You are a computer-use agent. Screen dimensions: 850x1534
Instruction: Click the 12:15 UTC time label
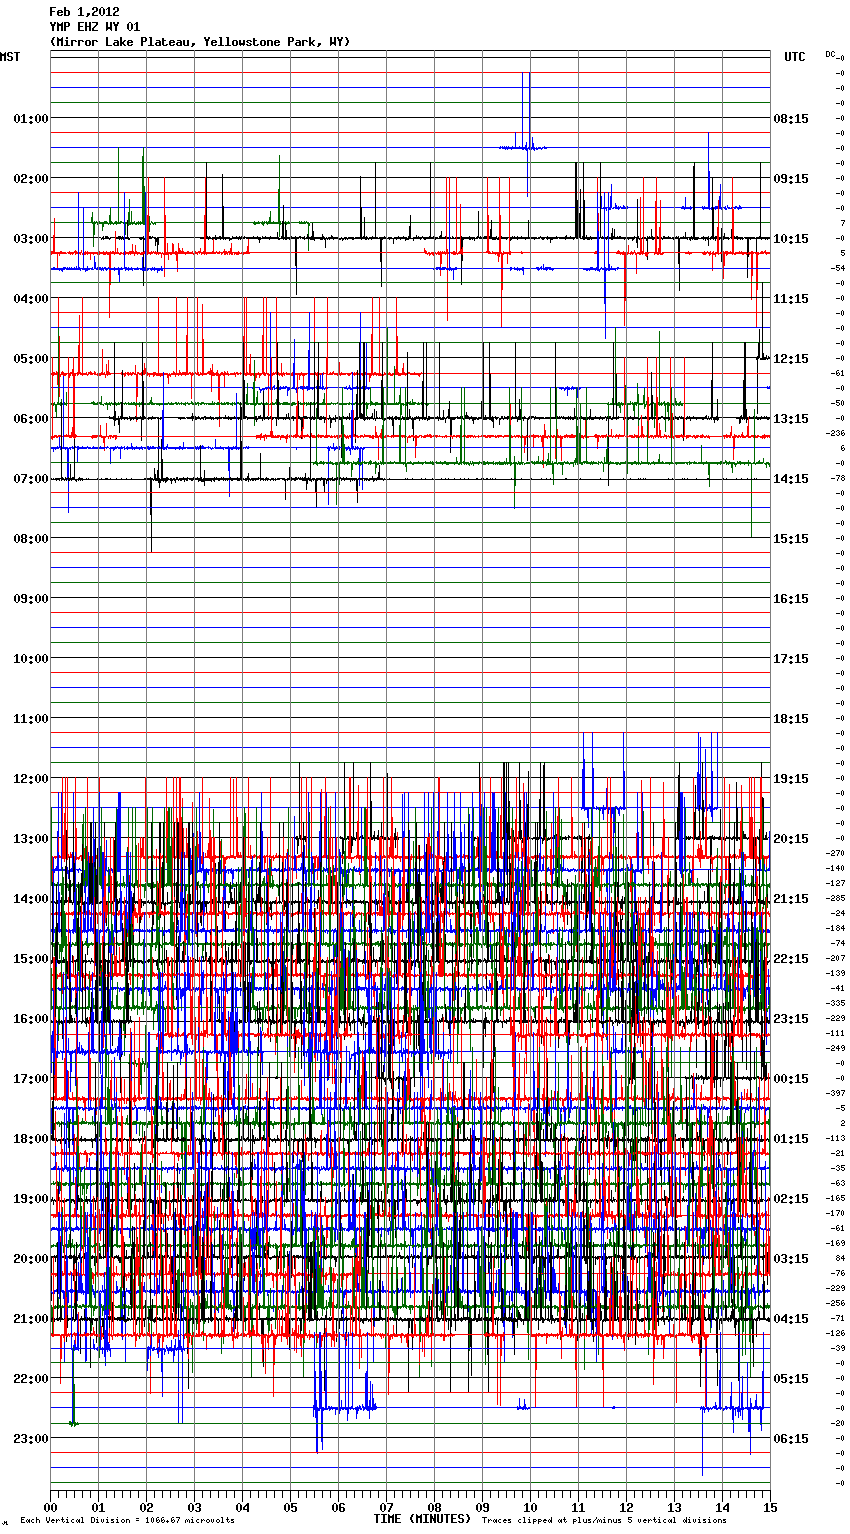click(791, 359)
